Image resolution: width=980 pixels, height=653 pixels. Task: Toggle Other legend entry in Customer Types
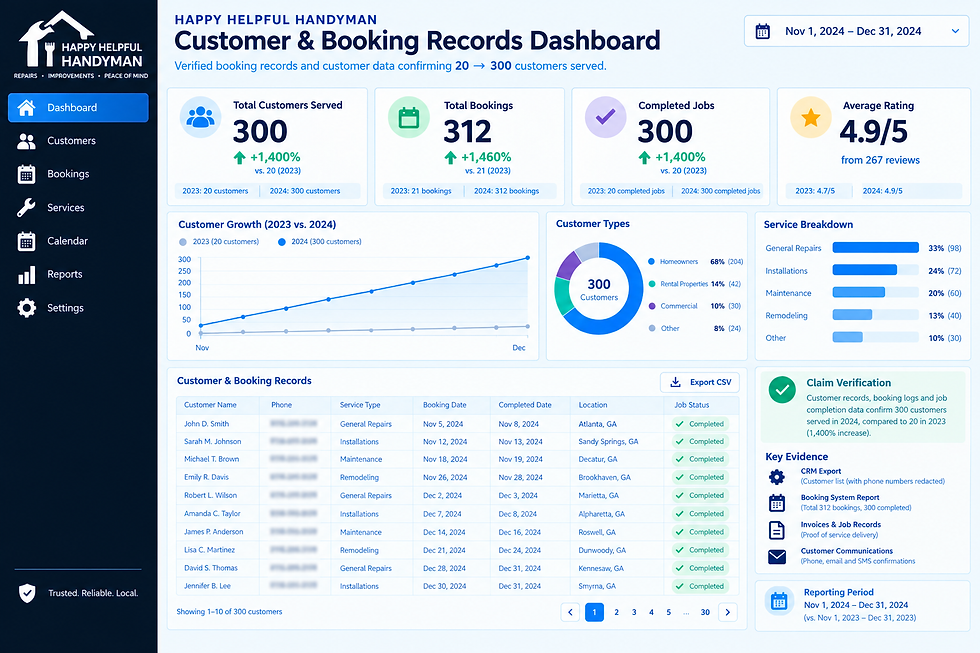(x=694, y=328)
